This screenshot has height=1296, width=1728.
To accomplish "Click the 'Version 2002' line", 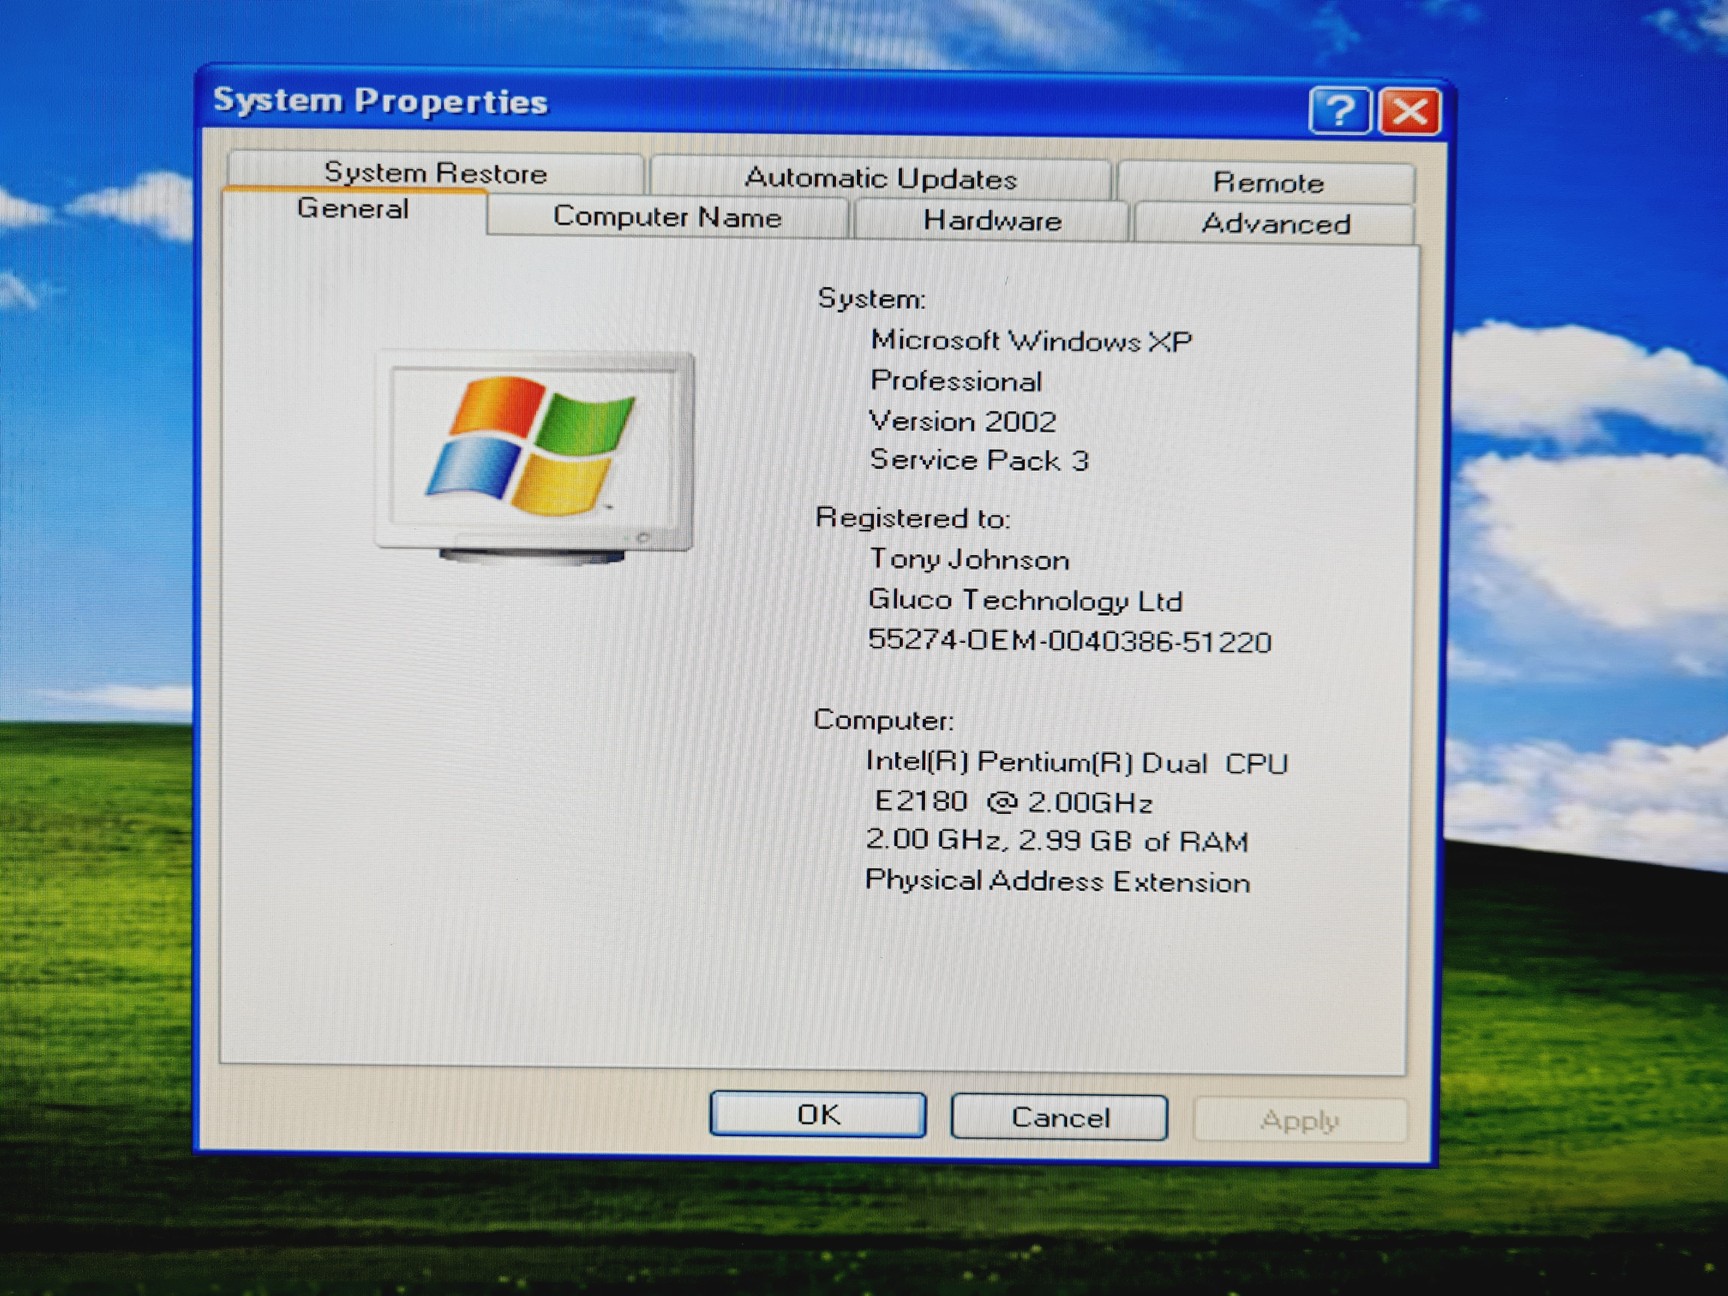I will point(962,421).
